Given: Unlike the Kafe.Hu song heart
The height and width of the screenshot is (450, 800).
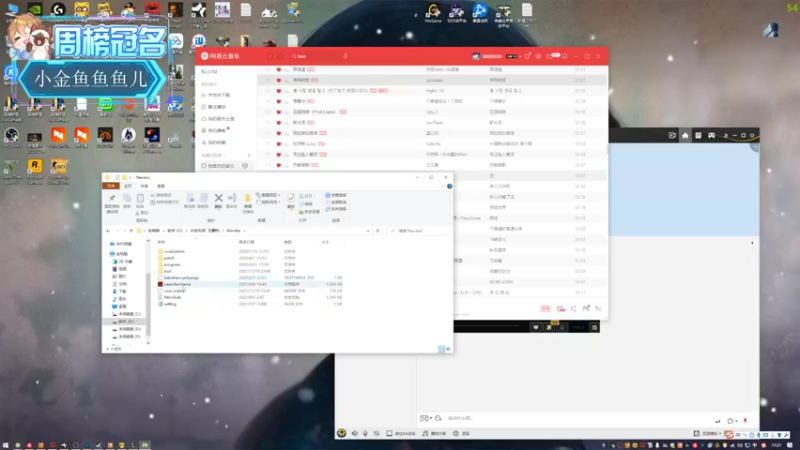Looking at the screenshot, I should (279, 144).
